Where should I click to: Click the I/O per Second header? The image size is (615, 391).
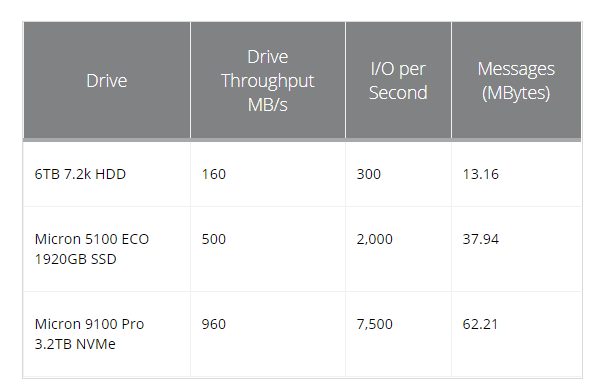coord(398,80)
